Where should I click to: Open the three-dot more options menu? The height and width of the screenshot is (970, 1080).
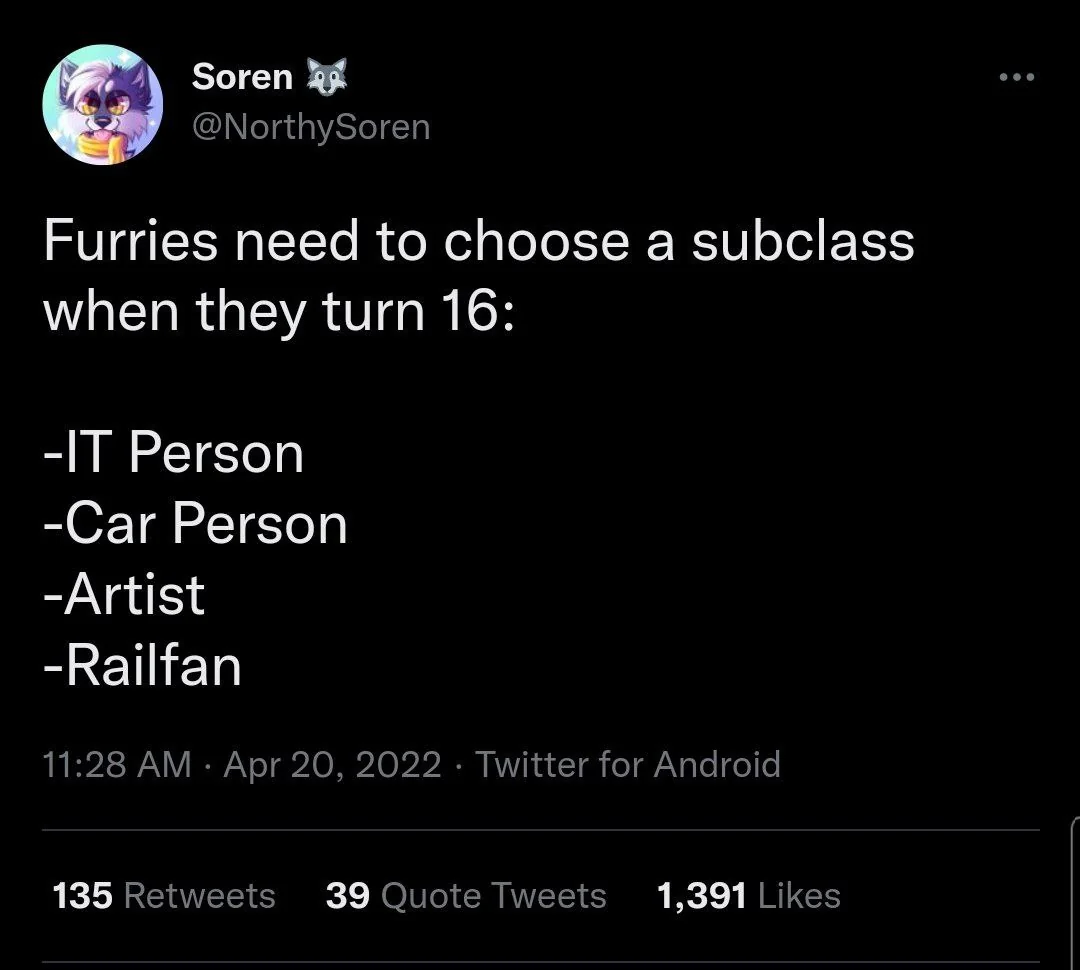pos(1016,77)
